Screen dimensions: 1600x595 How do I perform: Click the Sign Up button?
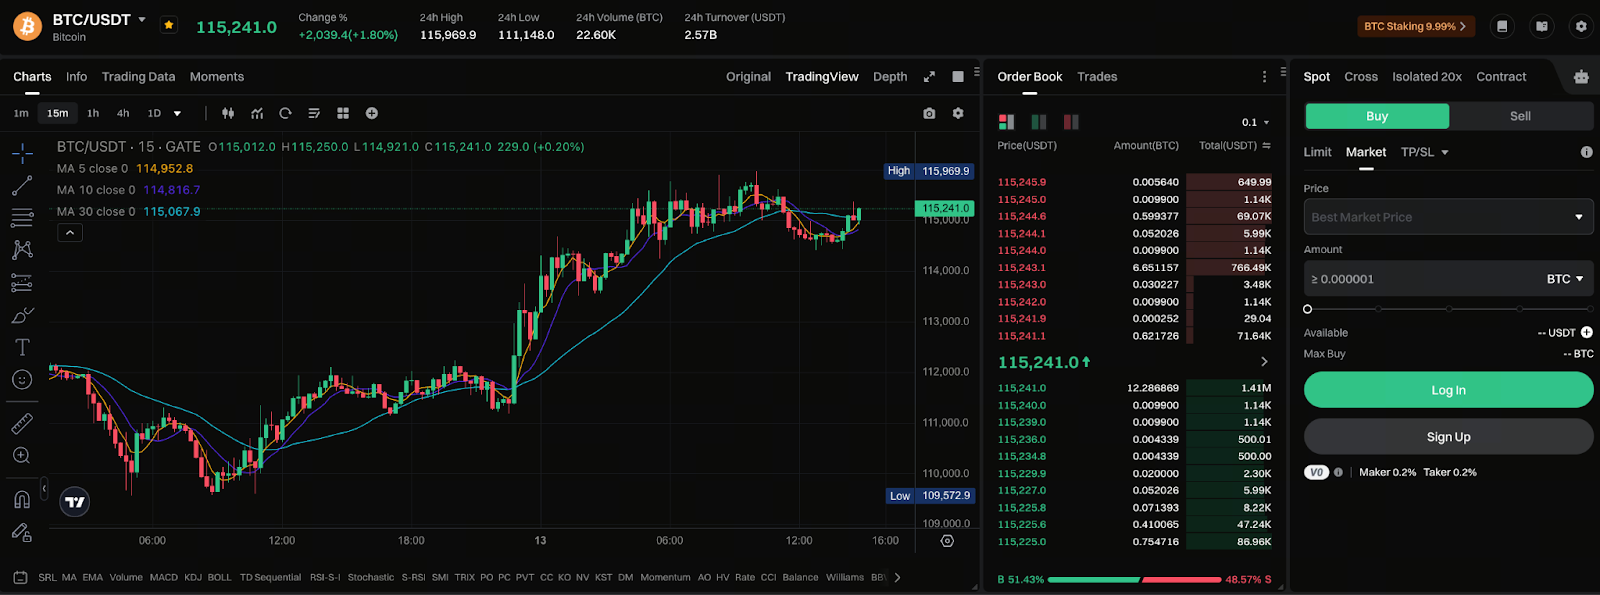pyautogui.click(x=1448, y=437)
